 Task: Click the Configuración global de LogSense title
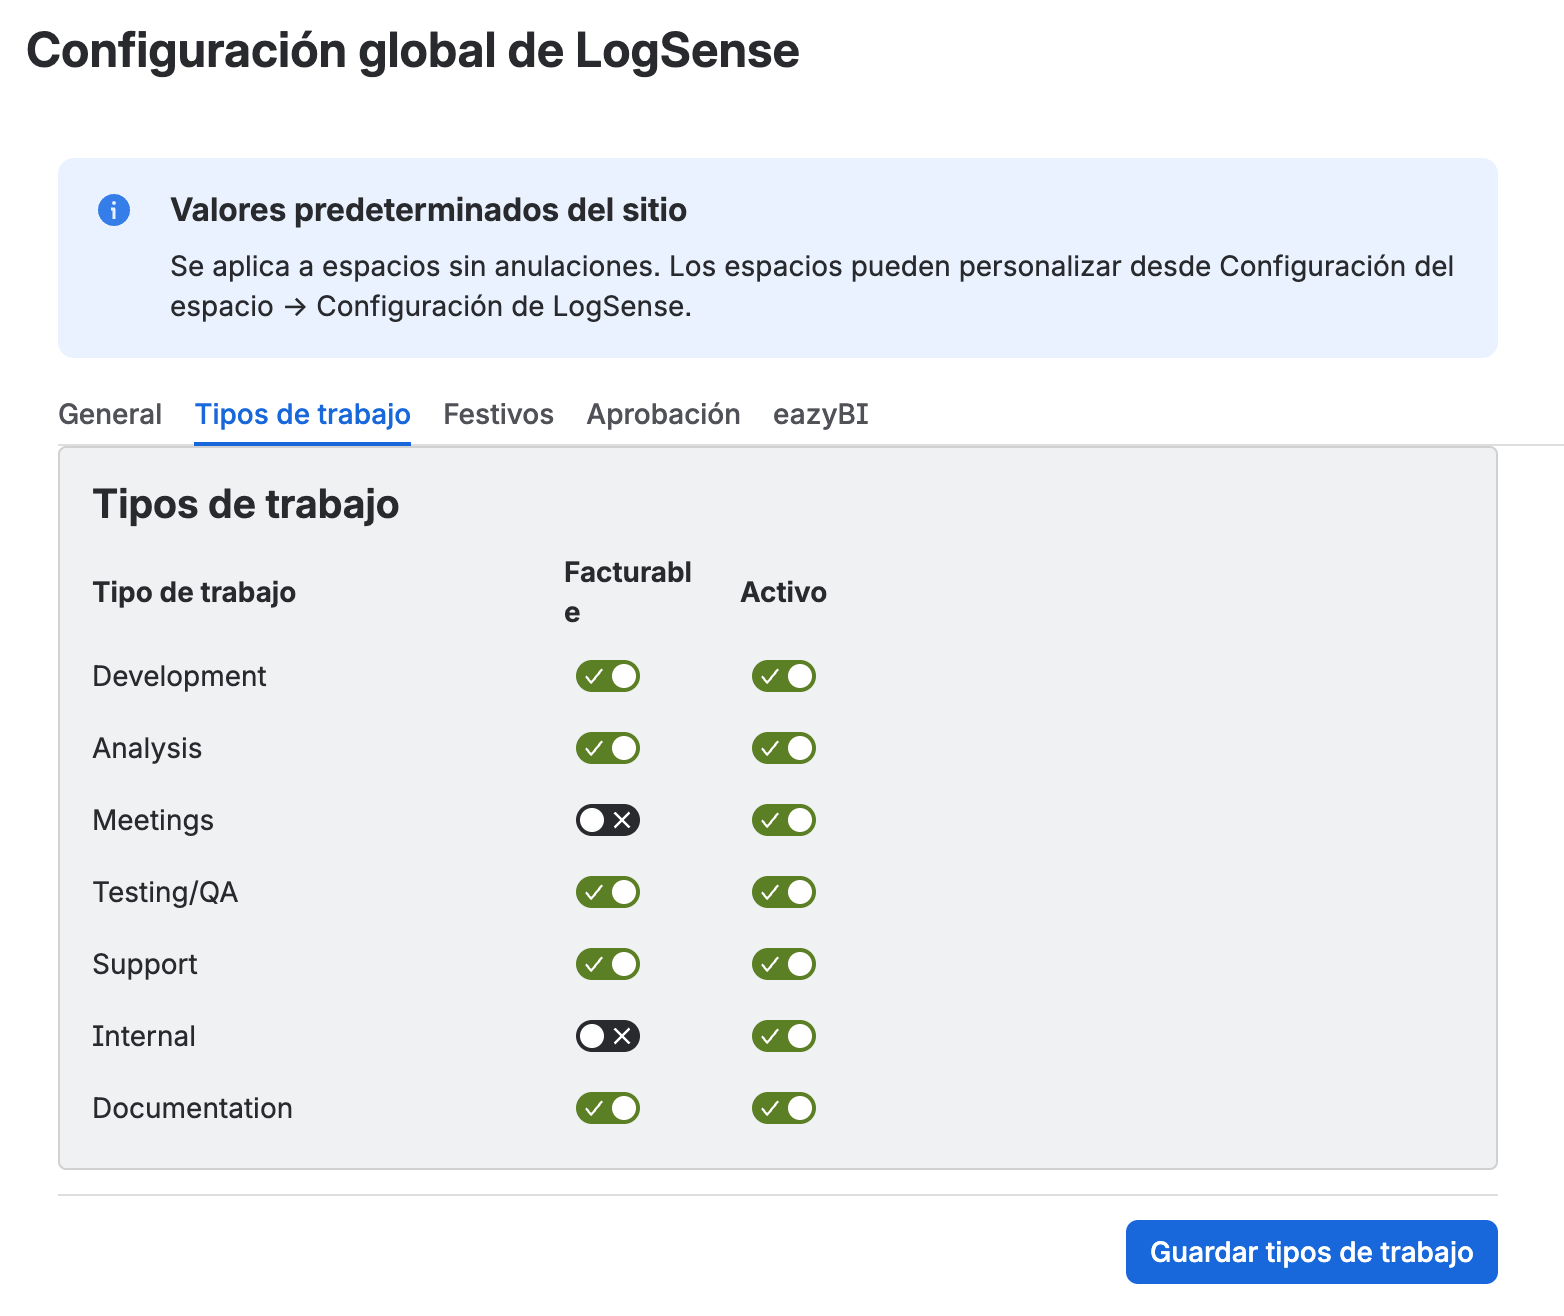[413, 50]
